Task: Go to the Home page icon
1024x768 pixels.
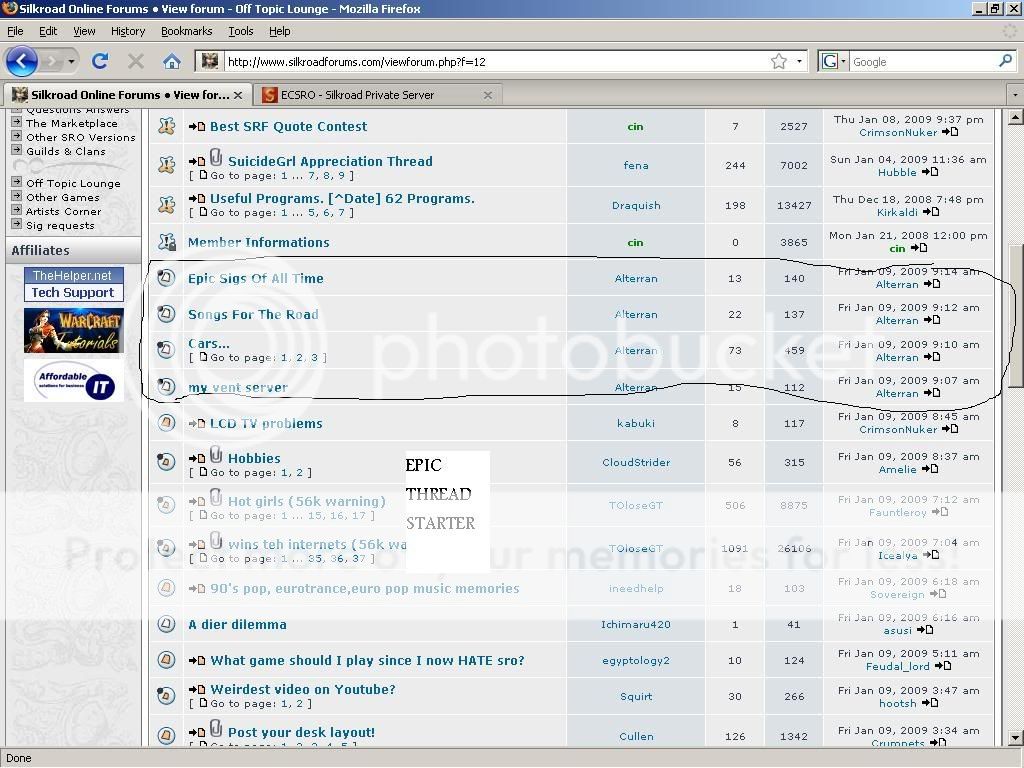Action: (x=172, y=61)
